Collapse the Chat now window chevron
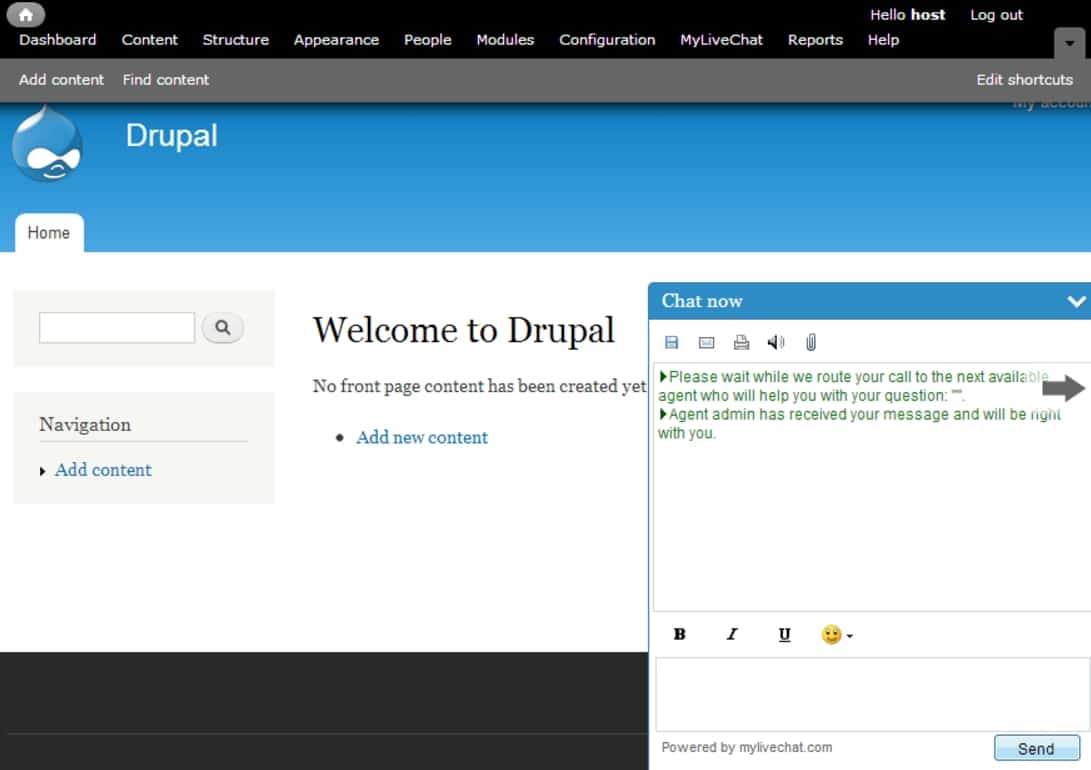This screenshot has width=1091, height=770. coord(1076,301)
